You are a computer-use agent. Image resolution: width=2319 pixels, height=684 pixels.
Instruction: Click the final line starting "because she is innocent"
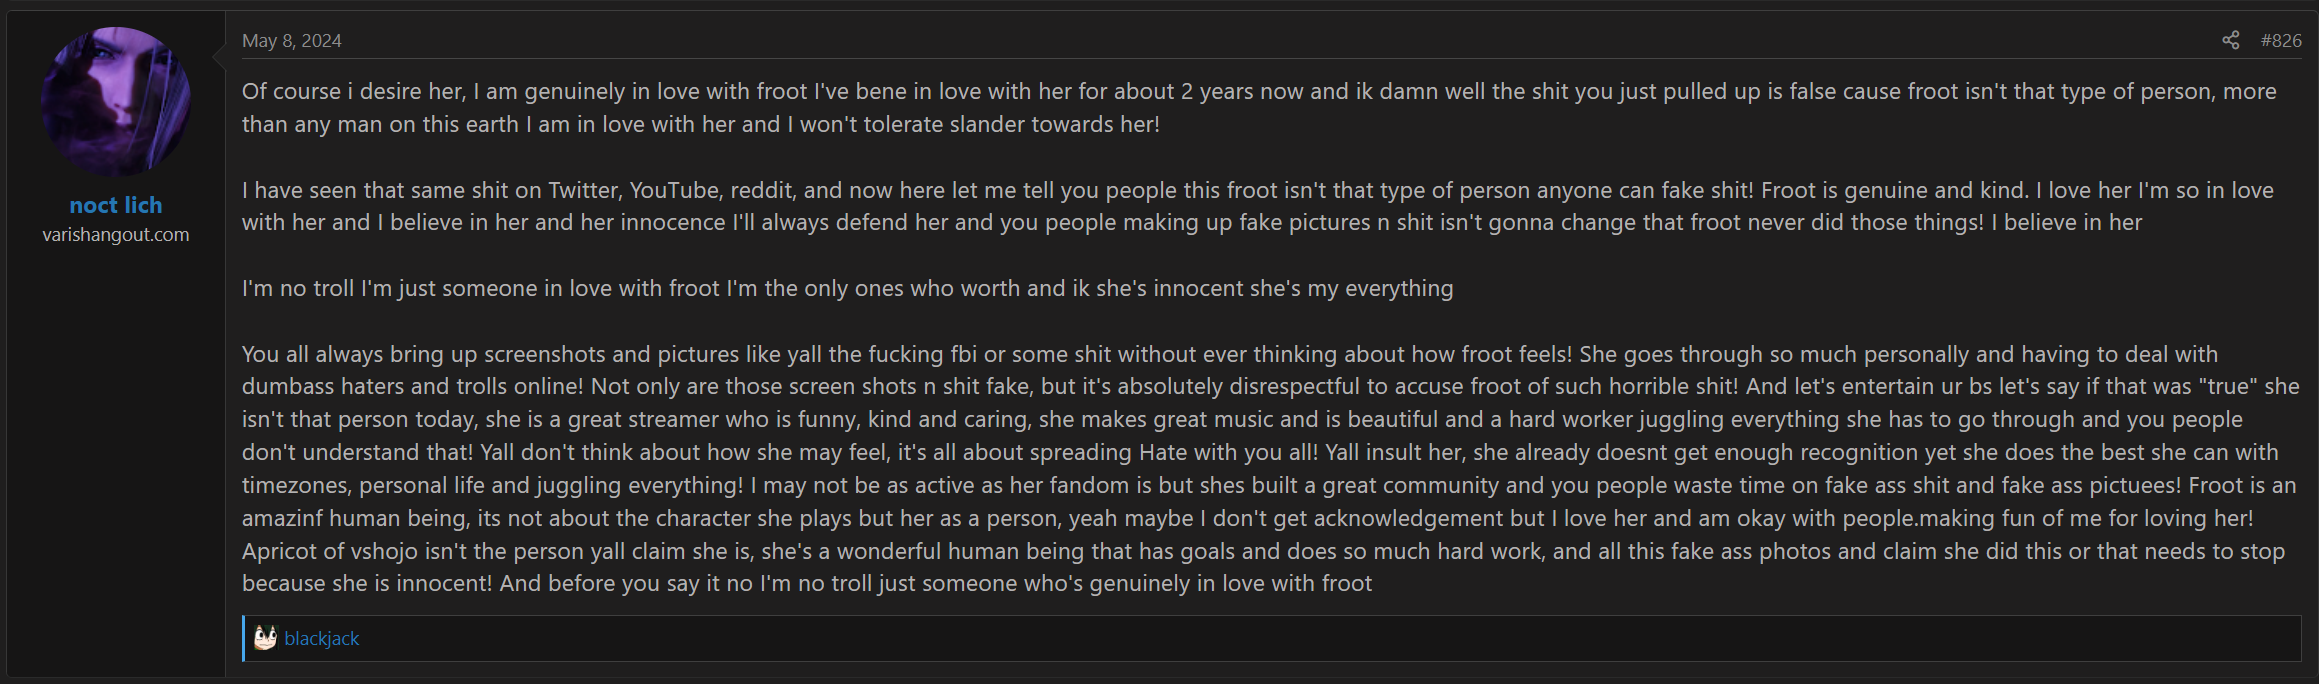(807, 583)
